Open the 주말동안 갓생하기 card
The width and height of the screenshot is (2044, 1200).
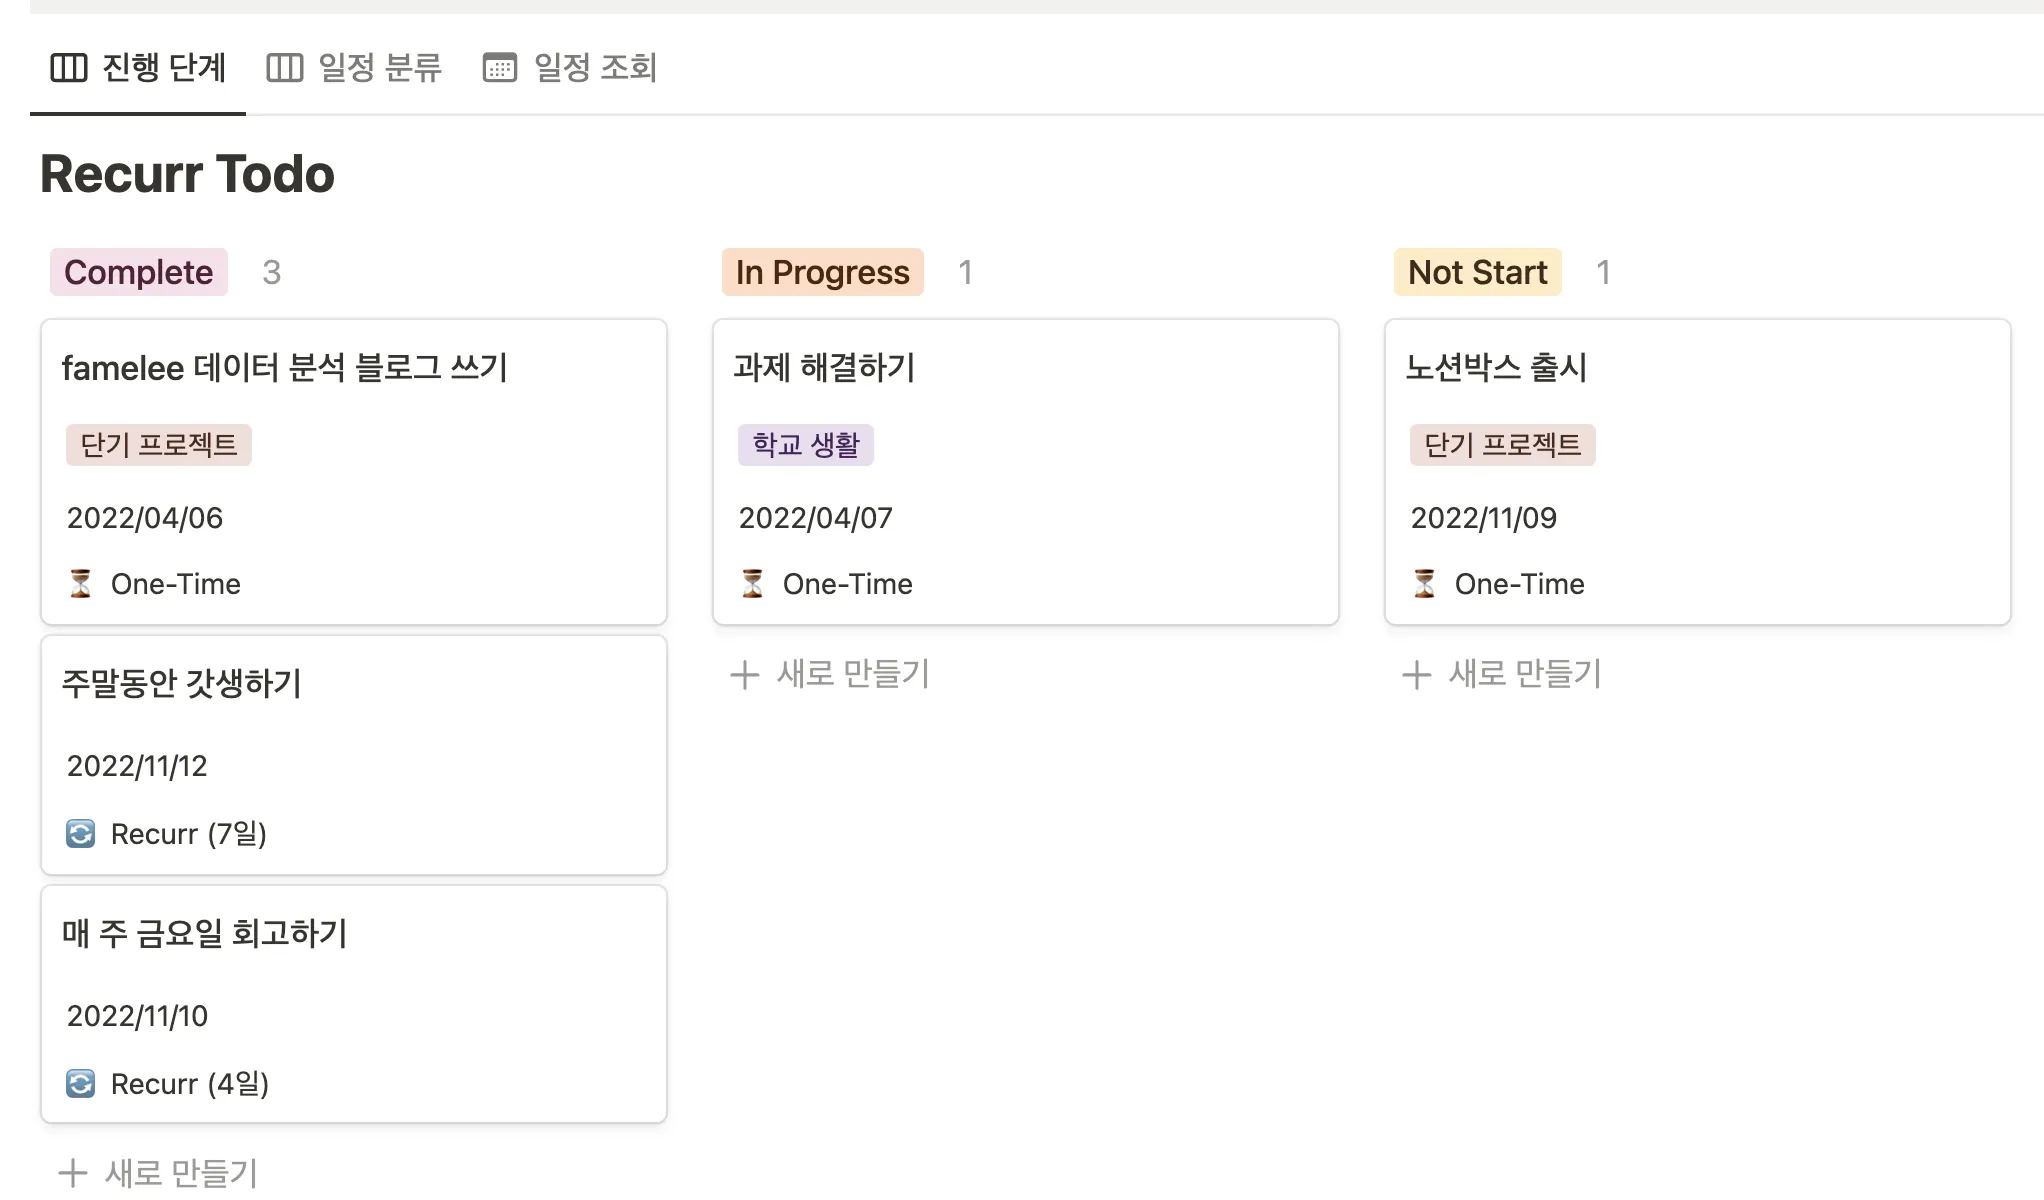(182, 684)
